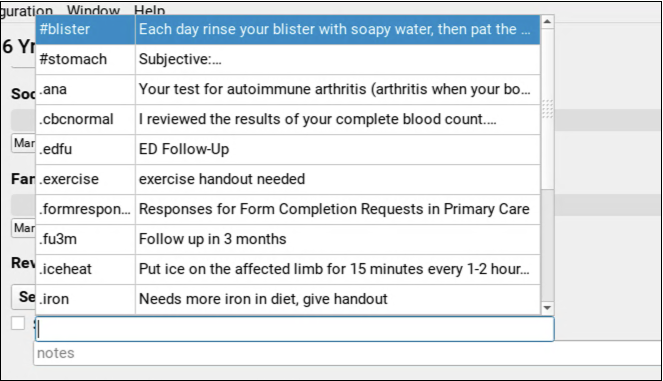Image resolution: width=663 pixels, height=381 pixels.
Task: Toggle the checkbox left of input field
Action: (18, 324)
